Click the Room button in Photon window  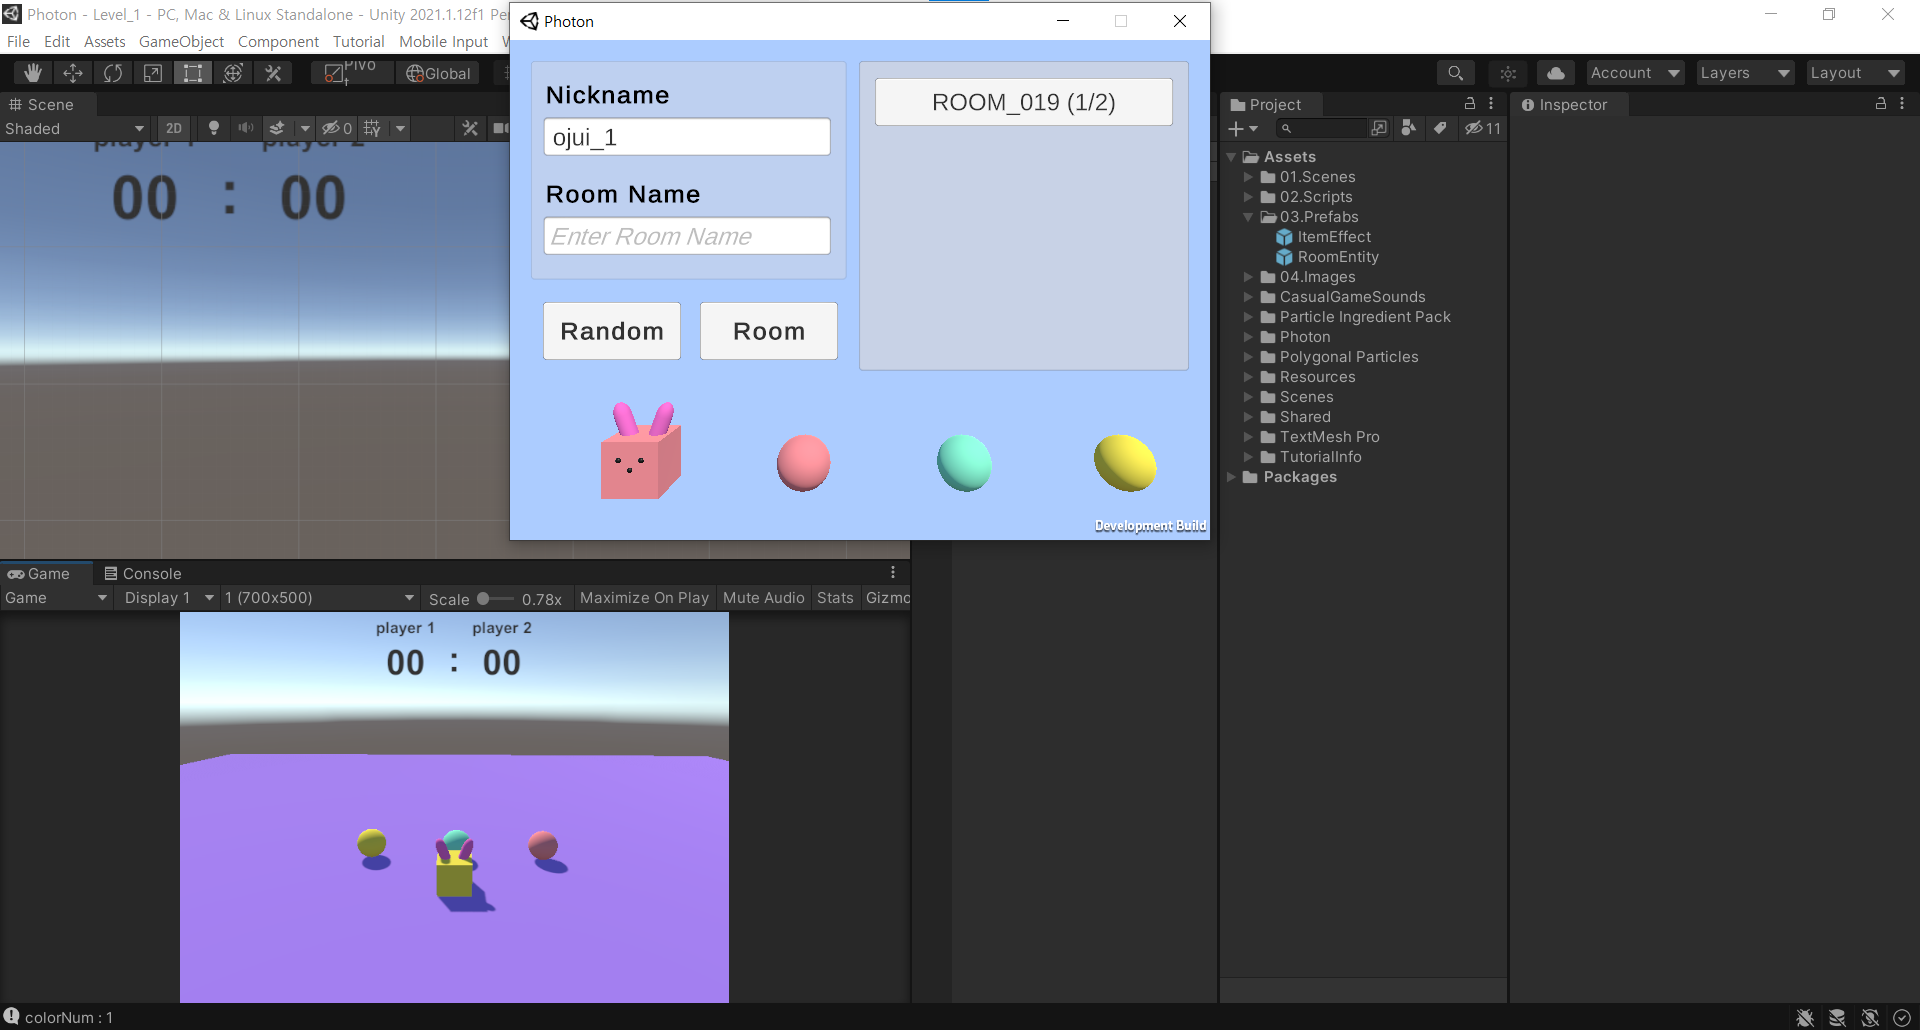(769, 331)
